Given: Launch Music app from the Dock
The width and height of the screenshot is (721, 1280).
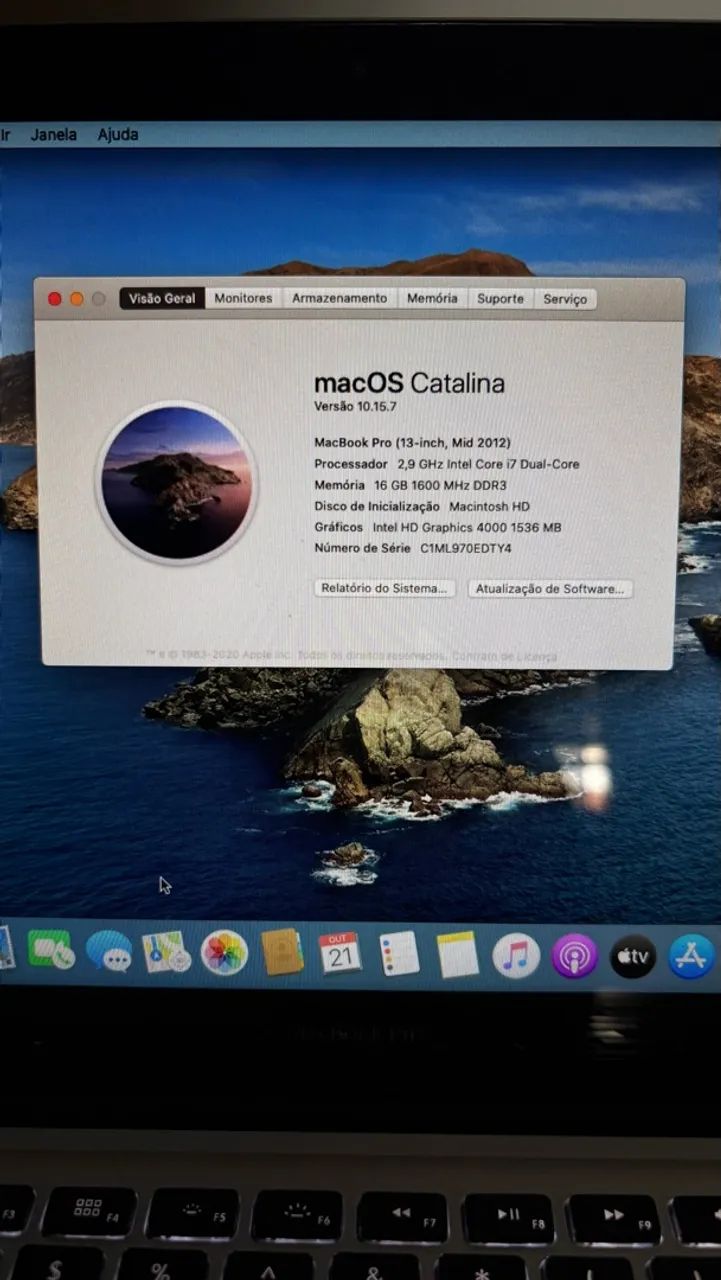Looking at the screenshot, I should pyautogui.click(x=516, y=956).
